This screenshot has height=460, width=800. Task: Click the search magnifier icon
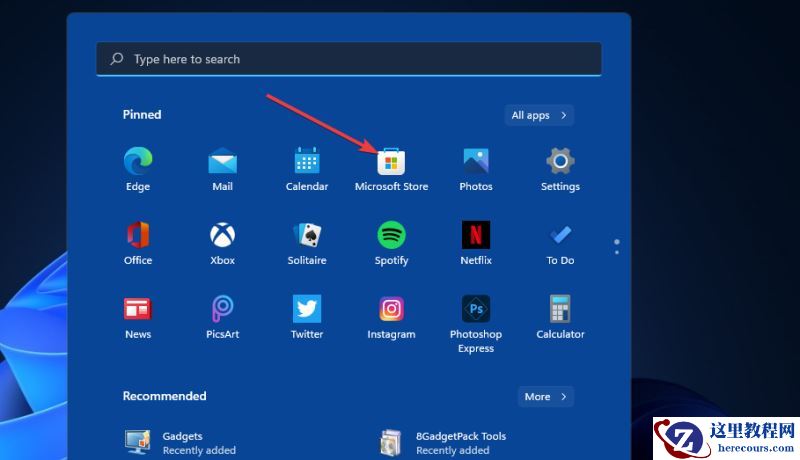[x=117, y=59]
